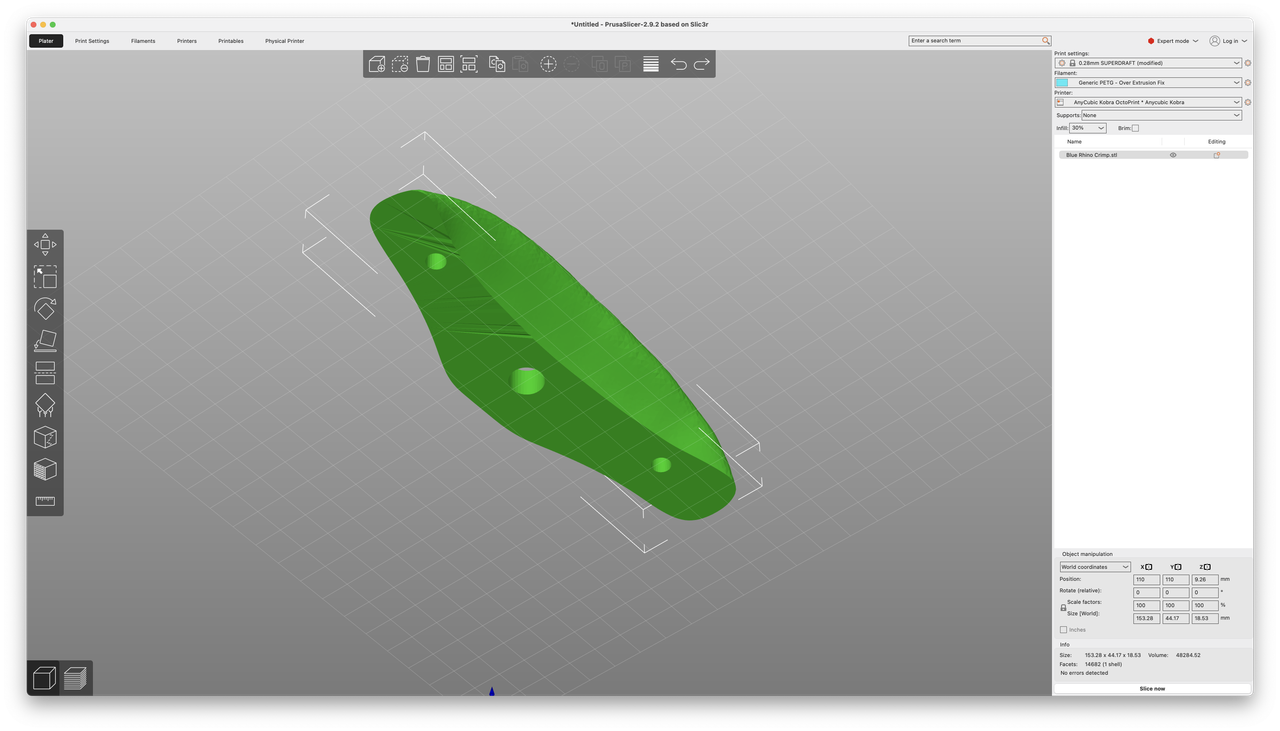Click the Remove instance minus icon
The image size is (1280, 731).
click(572, 64)
